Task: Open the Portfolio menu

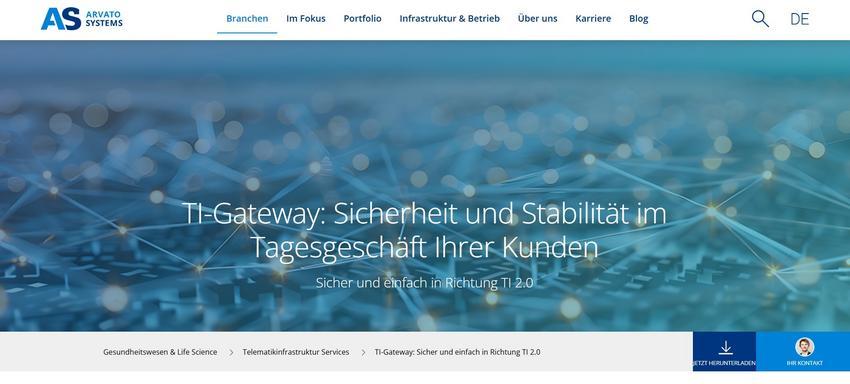Action: [x=363, y=18]
